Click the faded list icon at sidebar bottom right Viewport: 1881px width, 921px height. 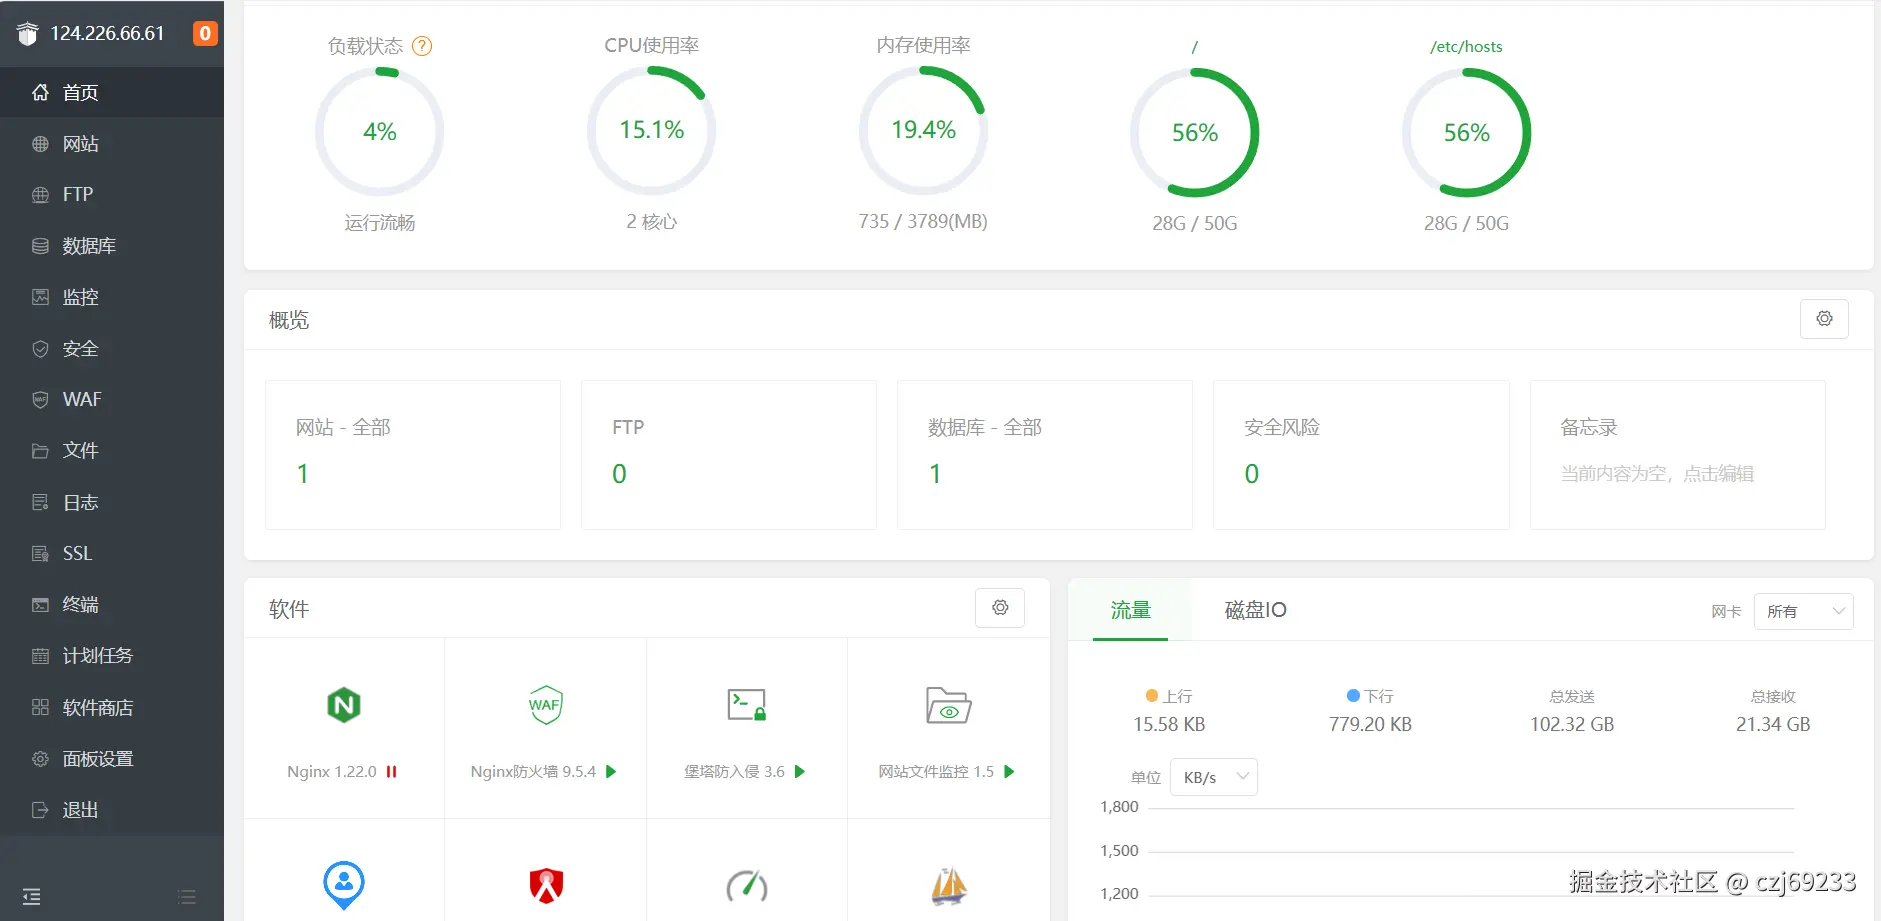[x=187, y=897]
